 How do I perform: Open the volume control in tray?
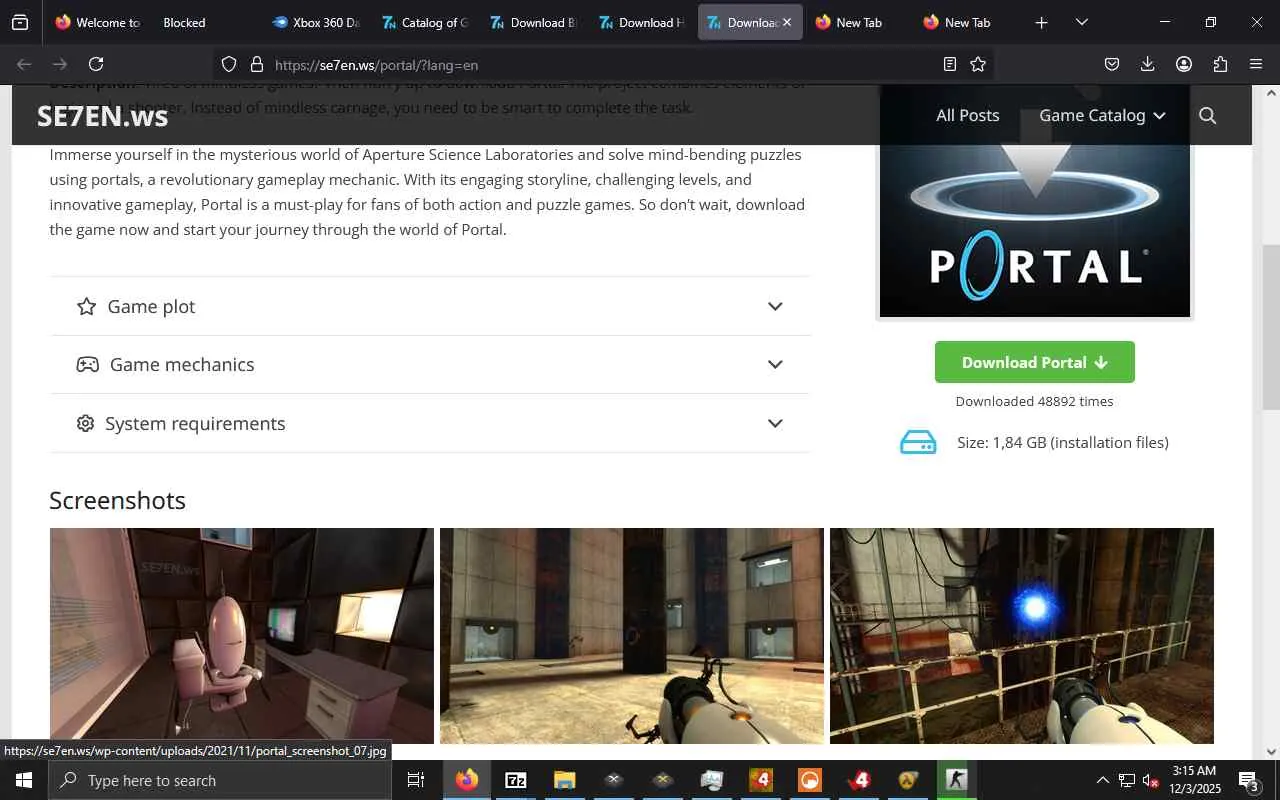tap(1151, 780)
